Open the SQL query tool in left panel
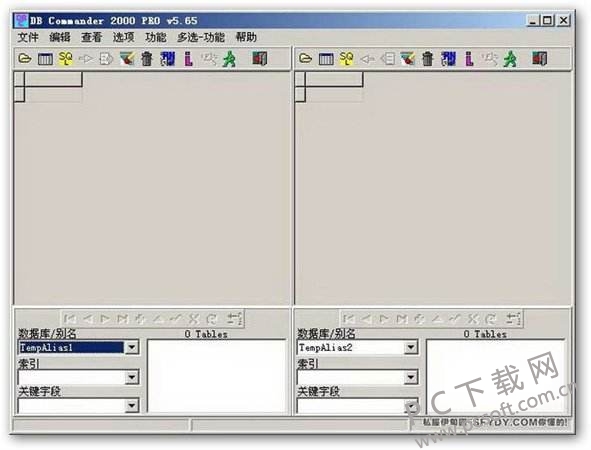The image size is (591, 450). point(66,59)
